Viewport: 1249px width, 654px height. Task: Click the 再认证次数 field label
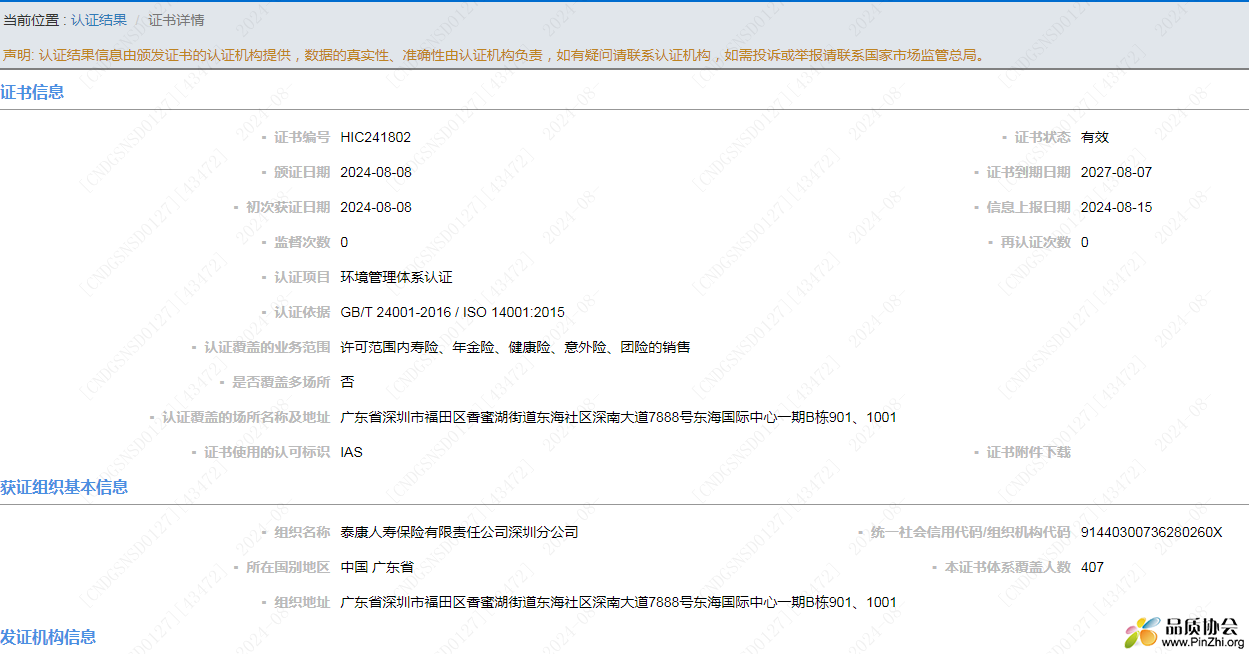(x=1035, y=242)
